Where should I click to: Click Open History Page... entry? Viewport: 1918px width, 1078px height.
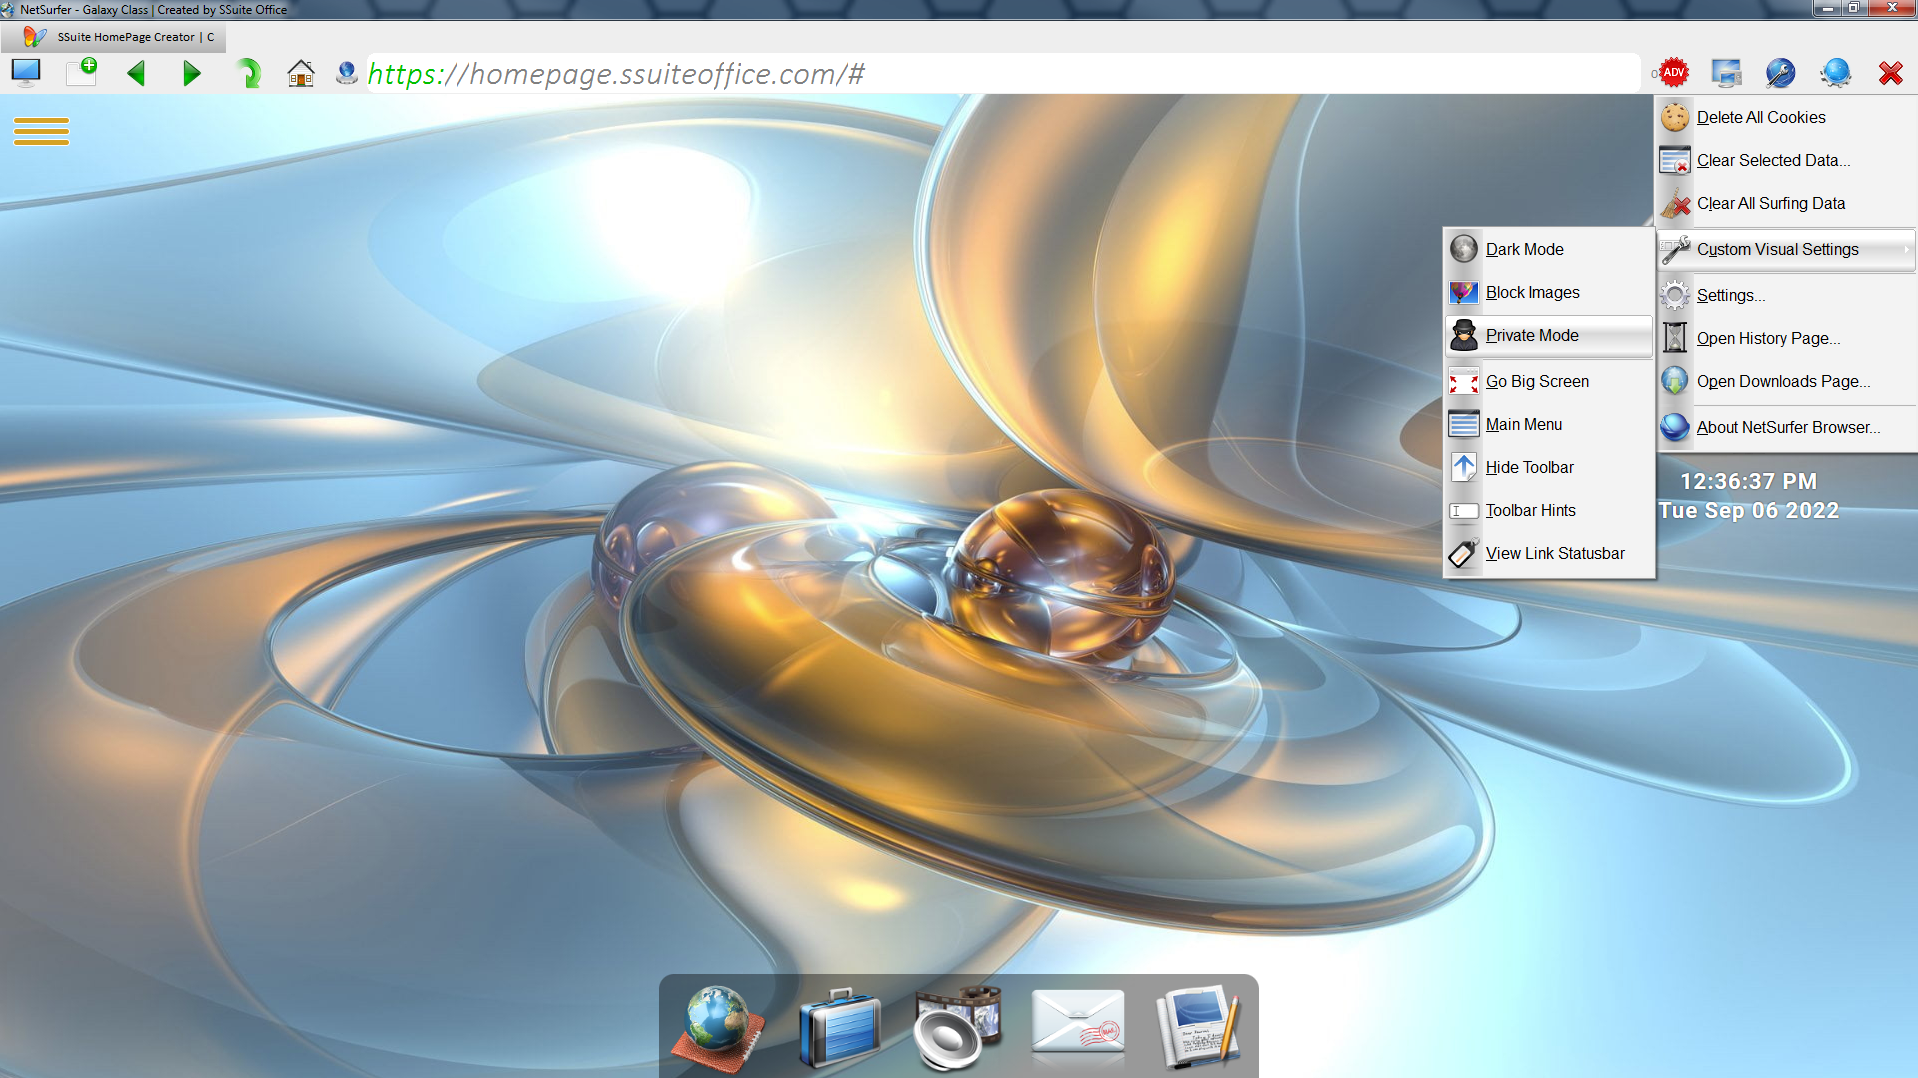(x=1767, y=338)
